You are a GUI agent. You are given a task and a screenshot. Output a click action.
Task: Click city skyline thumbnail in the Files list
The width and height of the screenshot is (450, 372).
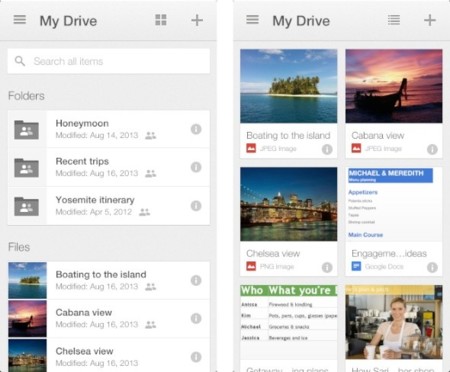point(27,355)
